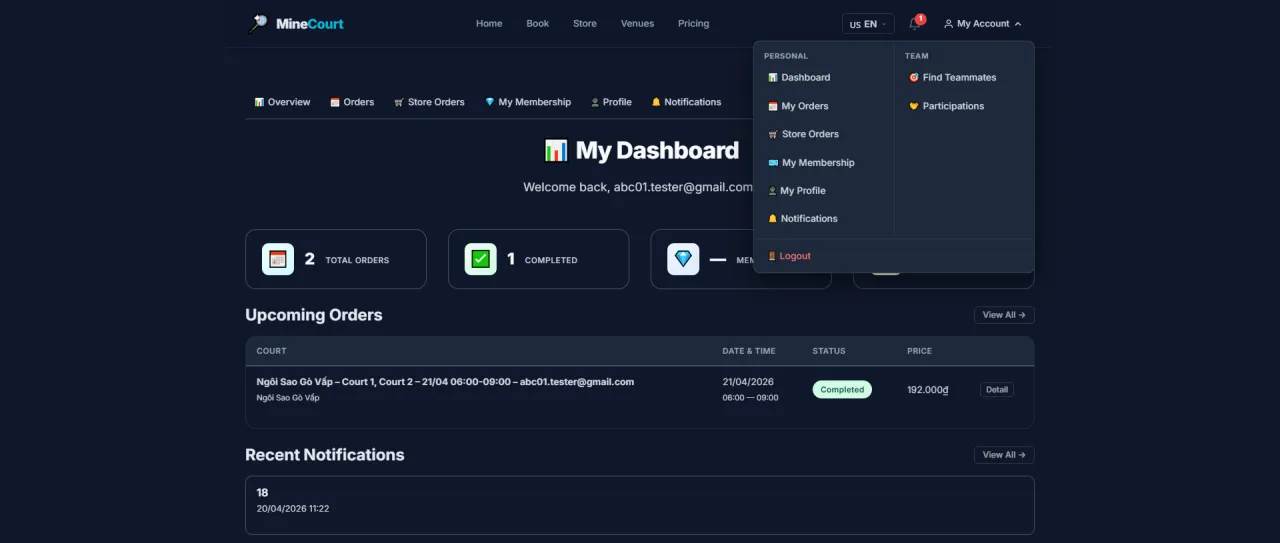Screen dimensions: 1280x543
Task: Click the Completed status badge
Action: click(x=842, y=390)
